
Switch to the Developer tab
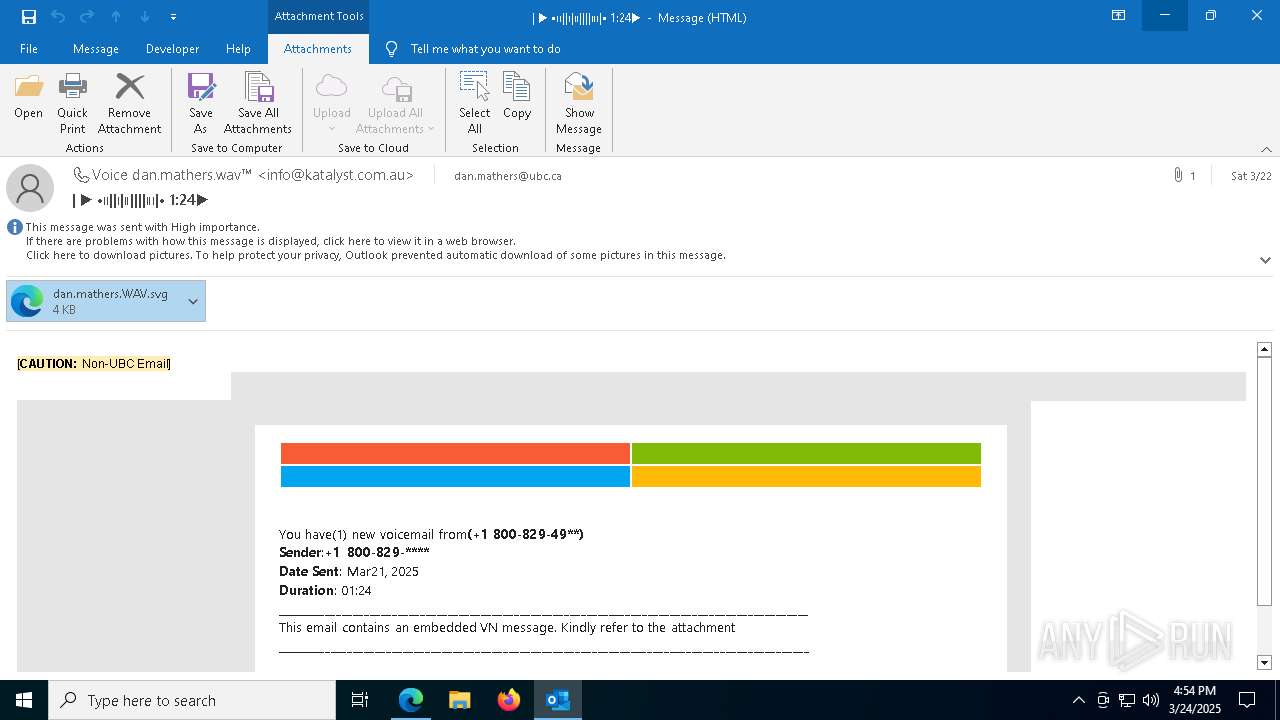(x=172, y=49)
